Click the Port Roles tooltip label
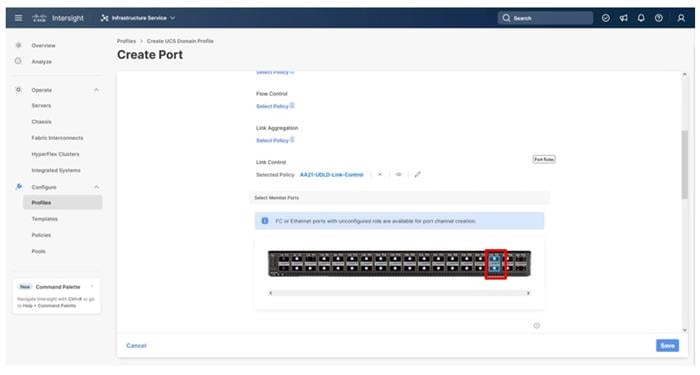Viewport: 700px width, 375px height. tap(544, 159)
